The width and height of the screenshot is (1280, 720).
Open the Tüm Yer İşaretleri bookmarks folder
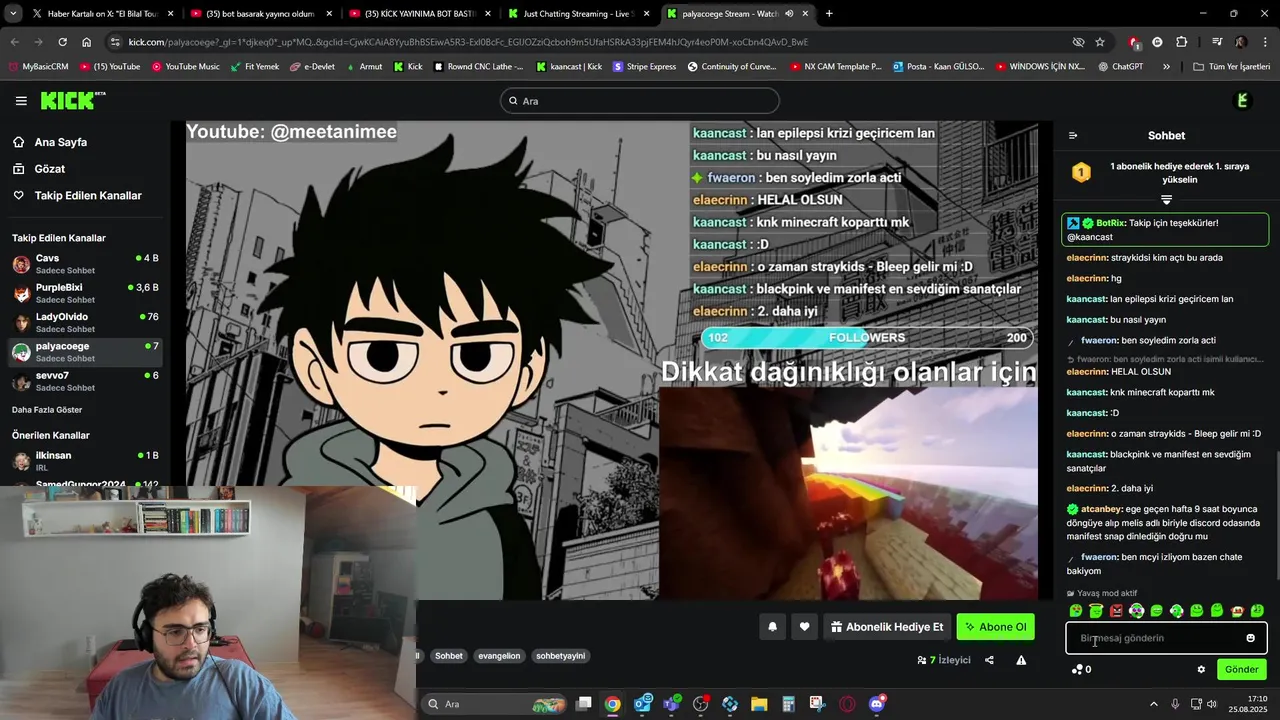1232,67
